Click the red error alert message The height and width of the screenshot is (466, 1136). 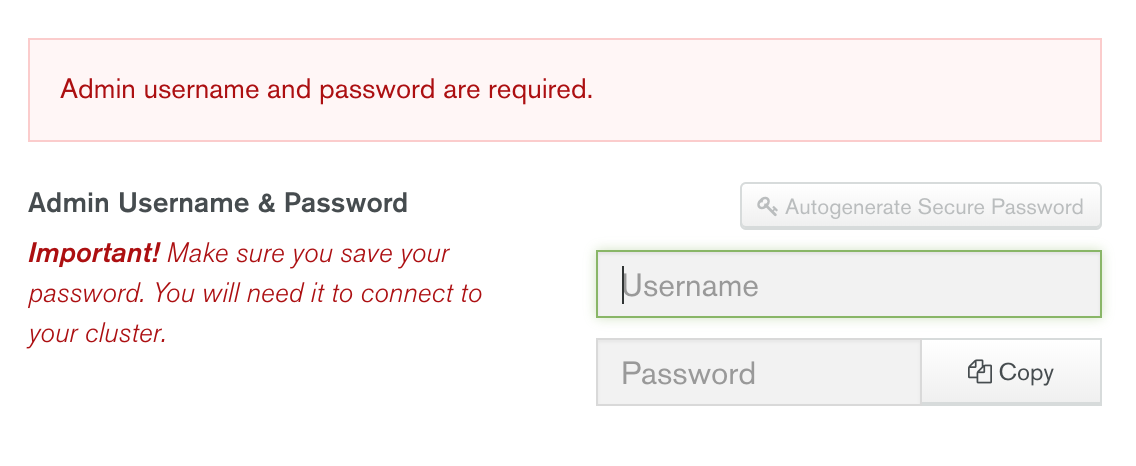(x=326, y=90)
